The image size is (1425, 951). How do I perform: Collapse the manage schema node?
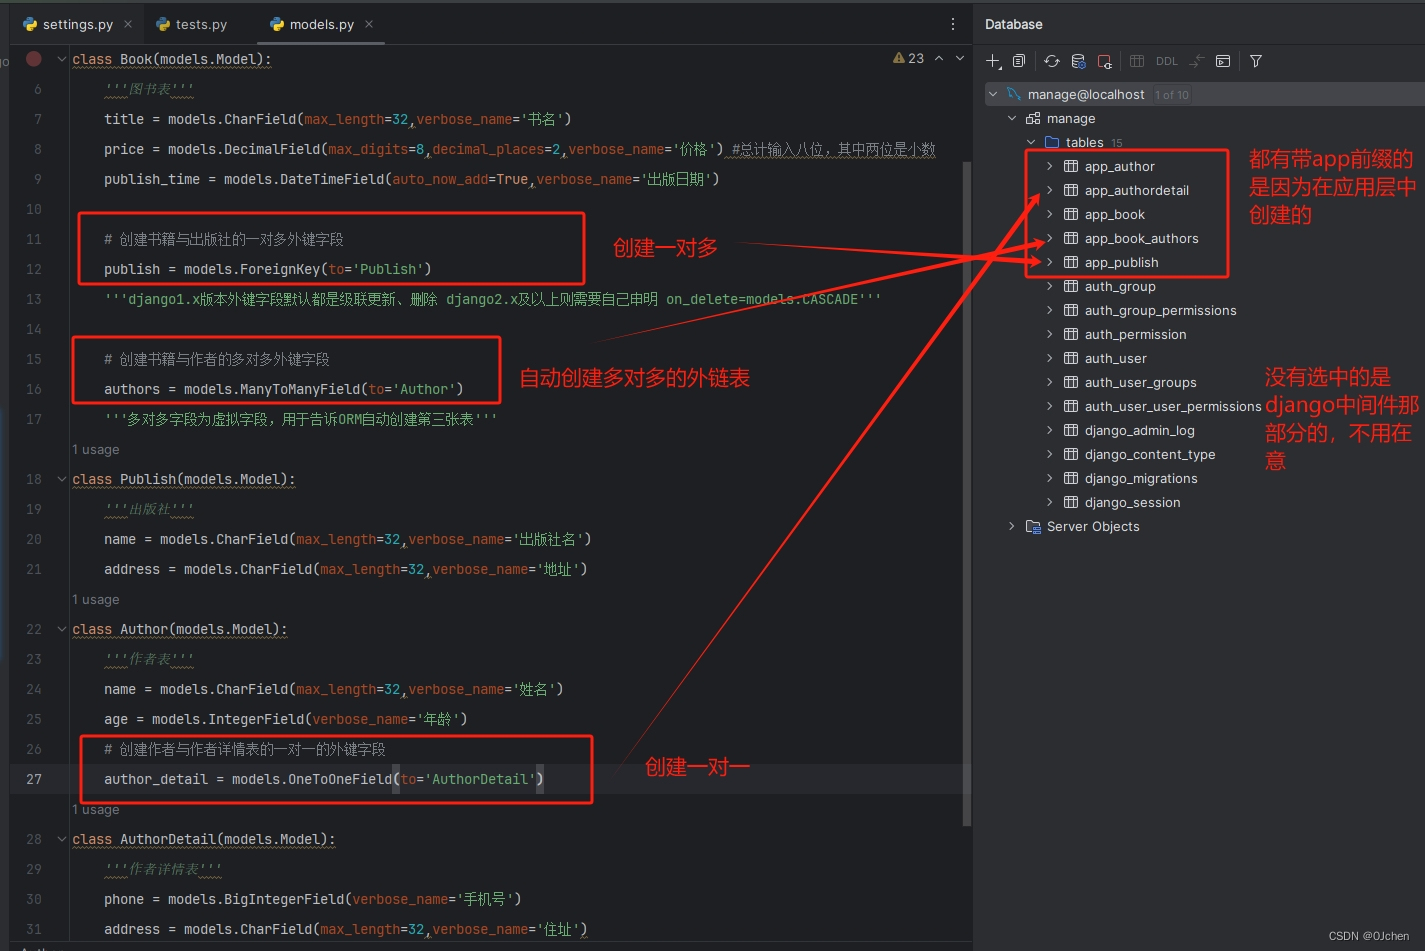click(1012, 118)
